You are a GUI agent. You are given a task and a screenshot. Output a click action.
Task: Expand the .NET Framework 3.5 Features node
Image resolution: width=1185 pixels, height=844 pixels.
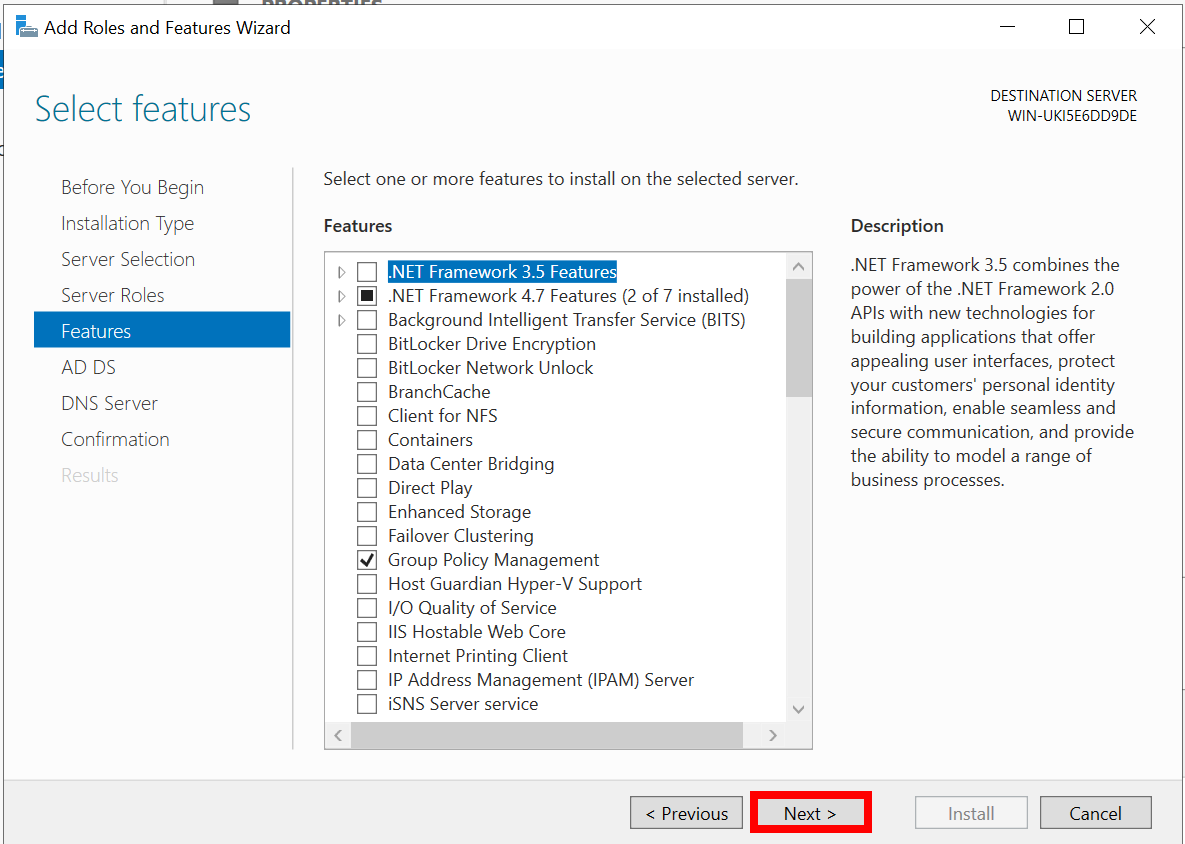click(x=342, y=272)
